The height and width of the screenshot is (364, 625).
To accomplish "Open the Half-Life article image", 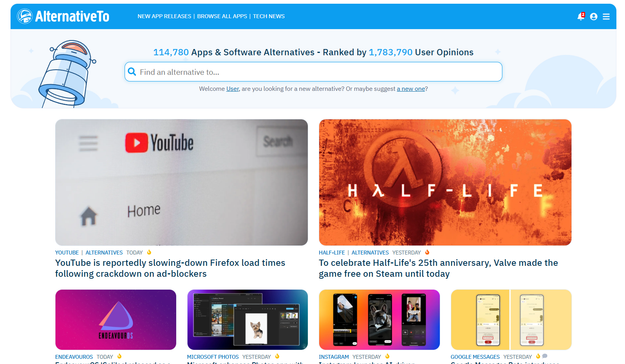I will click(445, 182).
